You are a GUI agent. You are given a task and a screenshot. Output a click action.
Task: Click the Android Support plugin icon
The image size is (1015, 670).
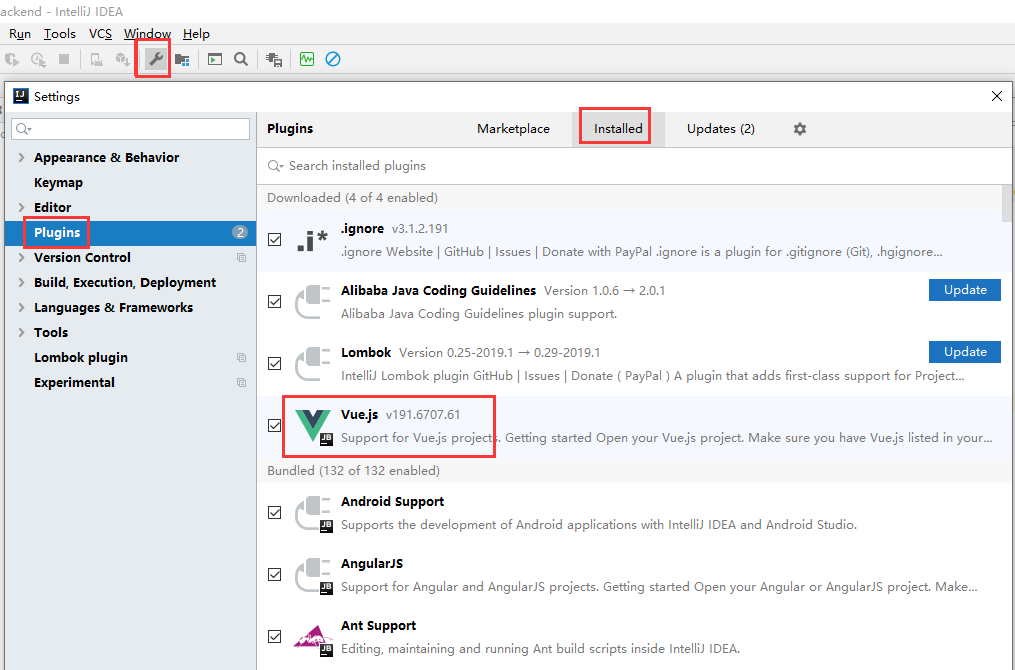(x=314, y=513)
